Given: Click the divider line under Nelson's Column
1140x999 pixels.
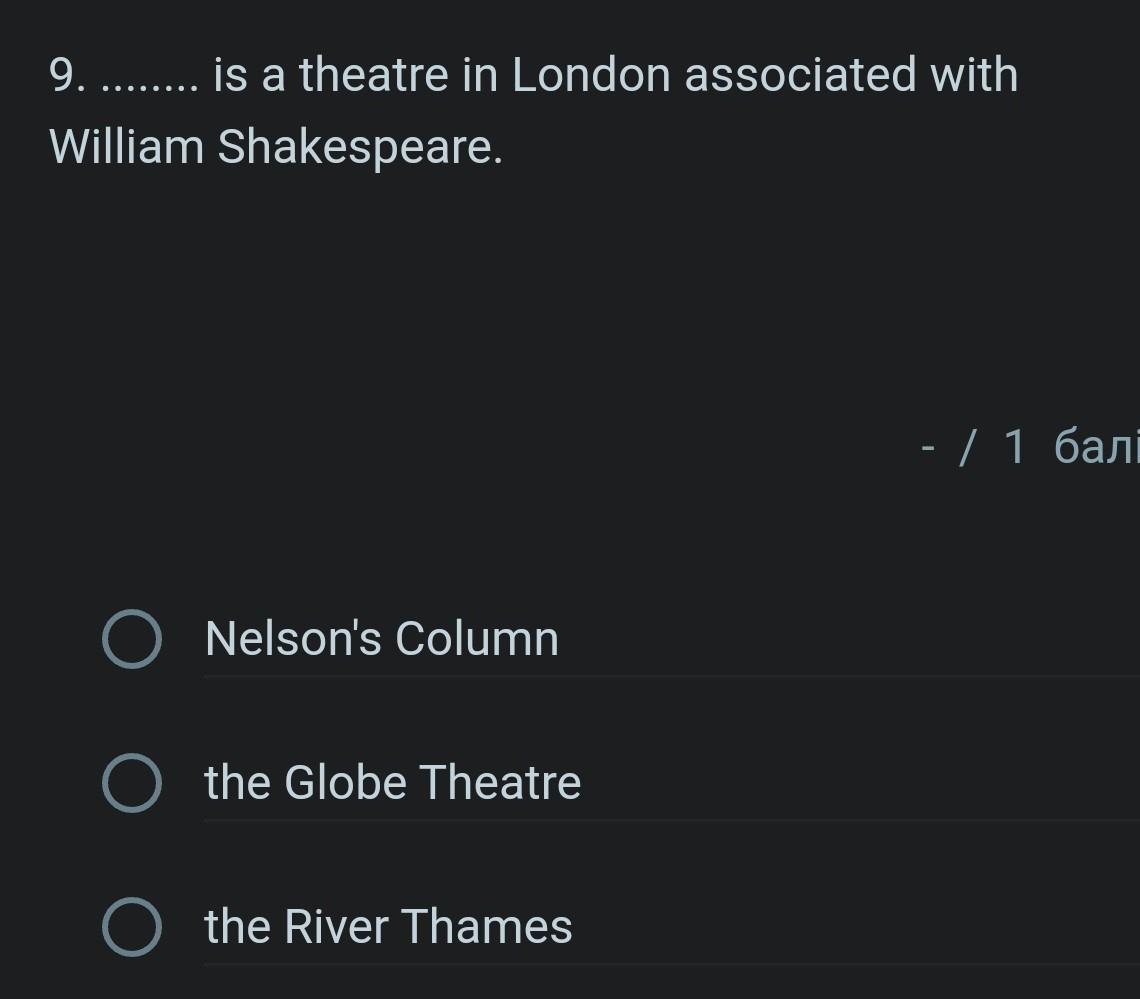Looking at the screenshot, I should (x=670, y=677).
